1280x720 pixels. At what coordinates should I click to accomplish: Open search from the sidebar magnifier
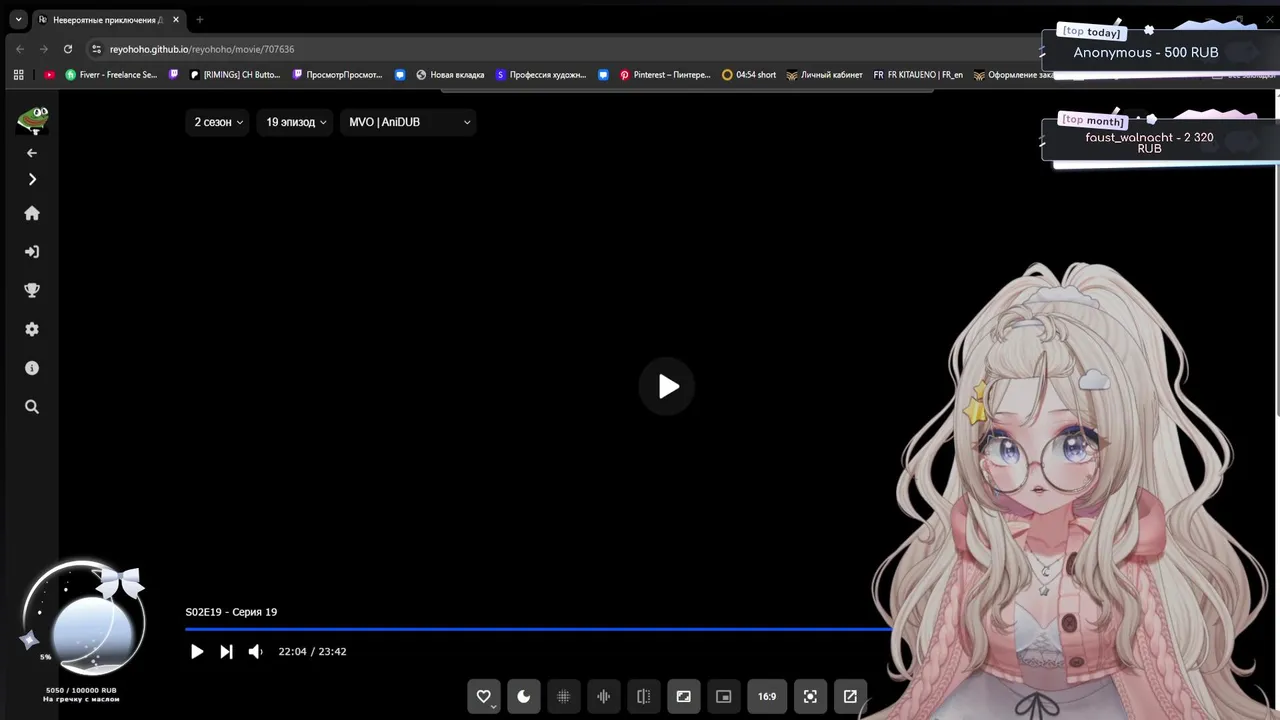point(32,407)
